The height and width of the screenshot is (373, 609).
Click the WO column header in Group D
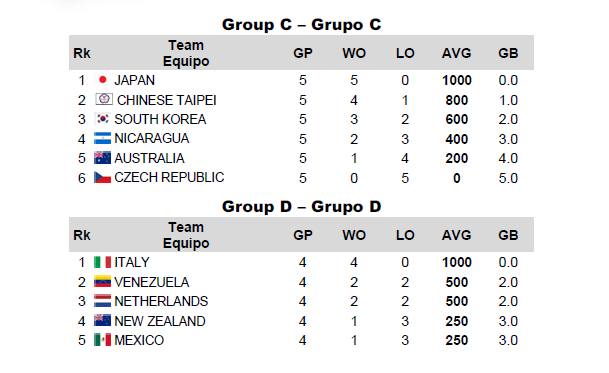tap(354, 235)
